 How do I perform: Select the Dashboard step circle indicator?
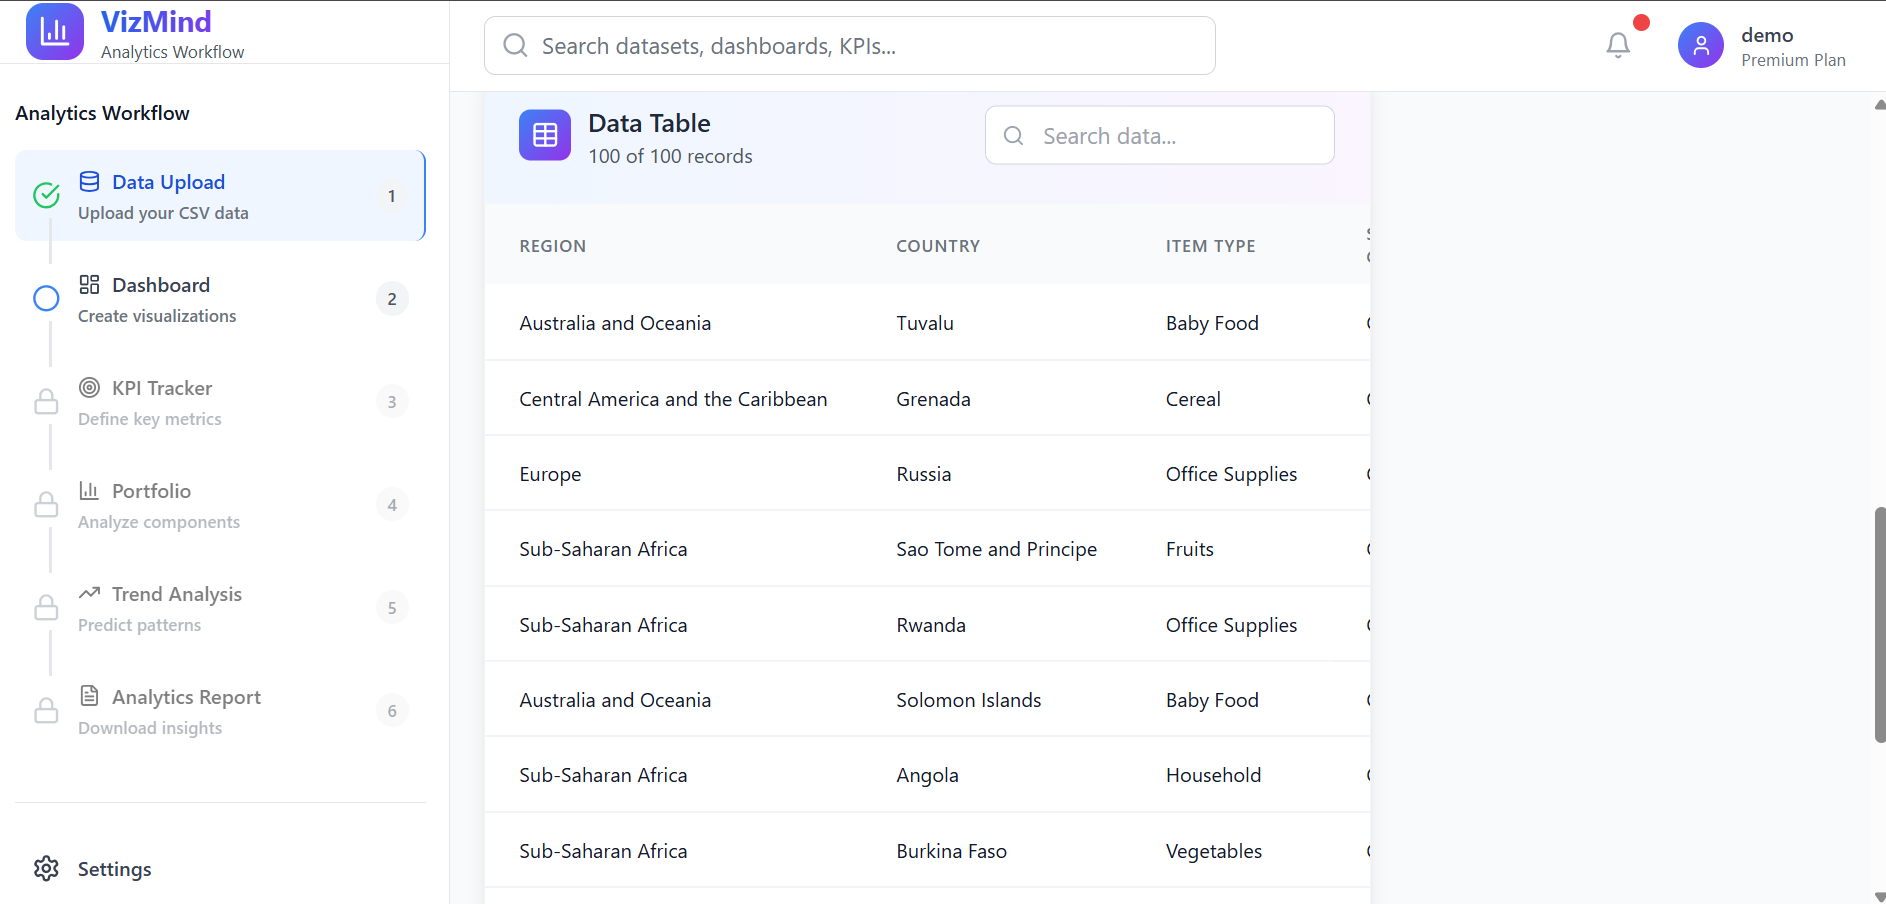46,298
